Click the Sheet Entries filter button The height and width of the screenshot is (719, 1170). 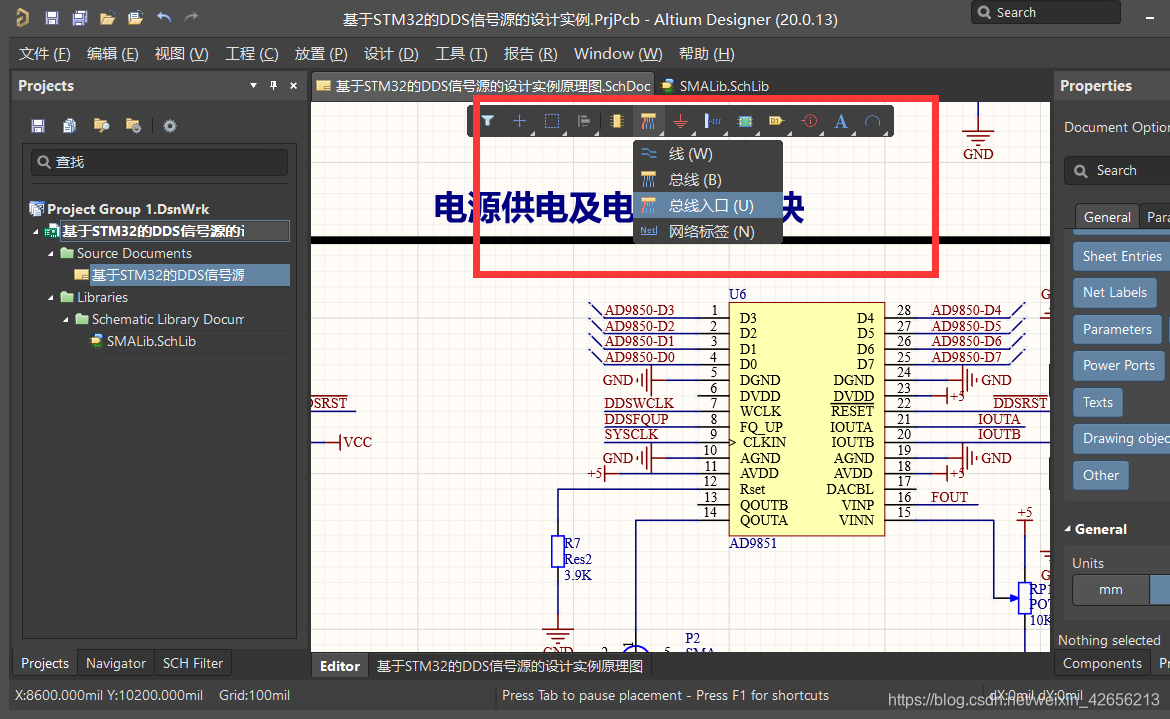pos(1121,256)
